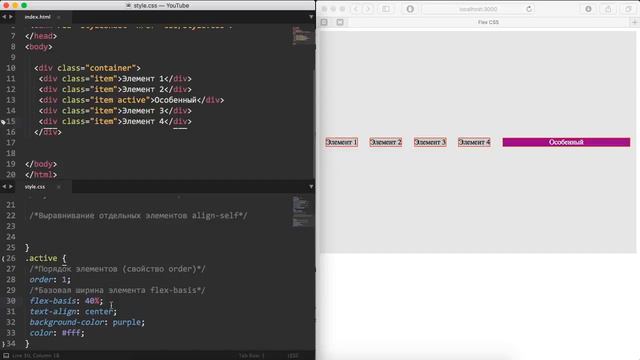Click the opening <body> tag on line 8
This screenshot has height=360, width=640.
click(39, 47)
